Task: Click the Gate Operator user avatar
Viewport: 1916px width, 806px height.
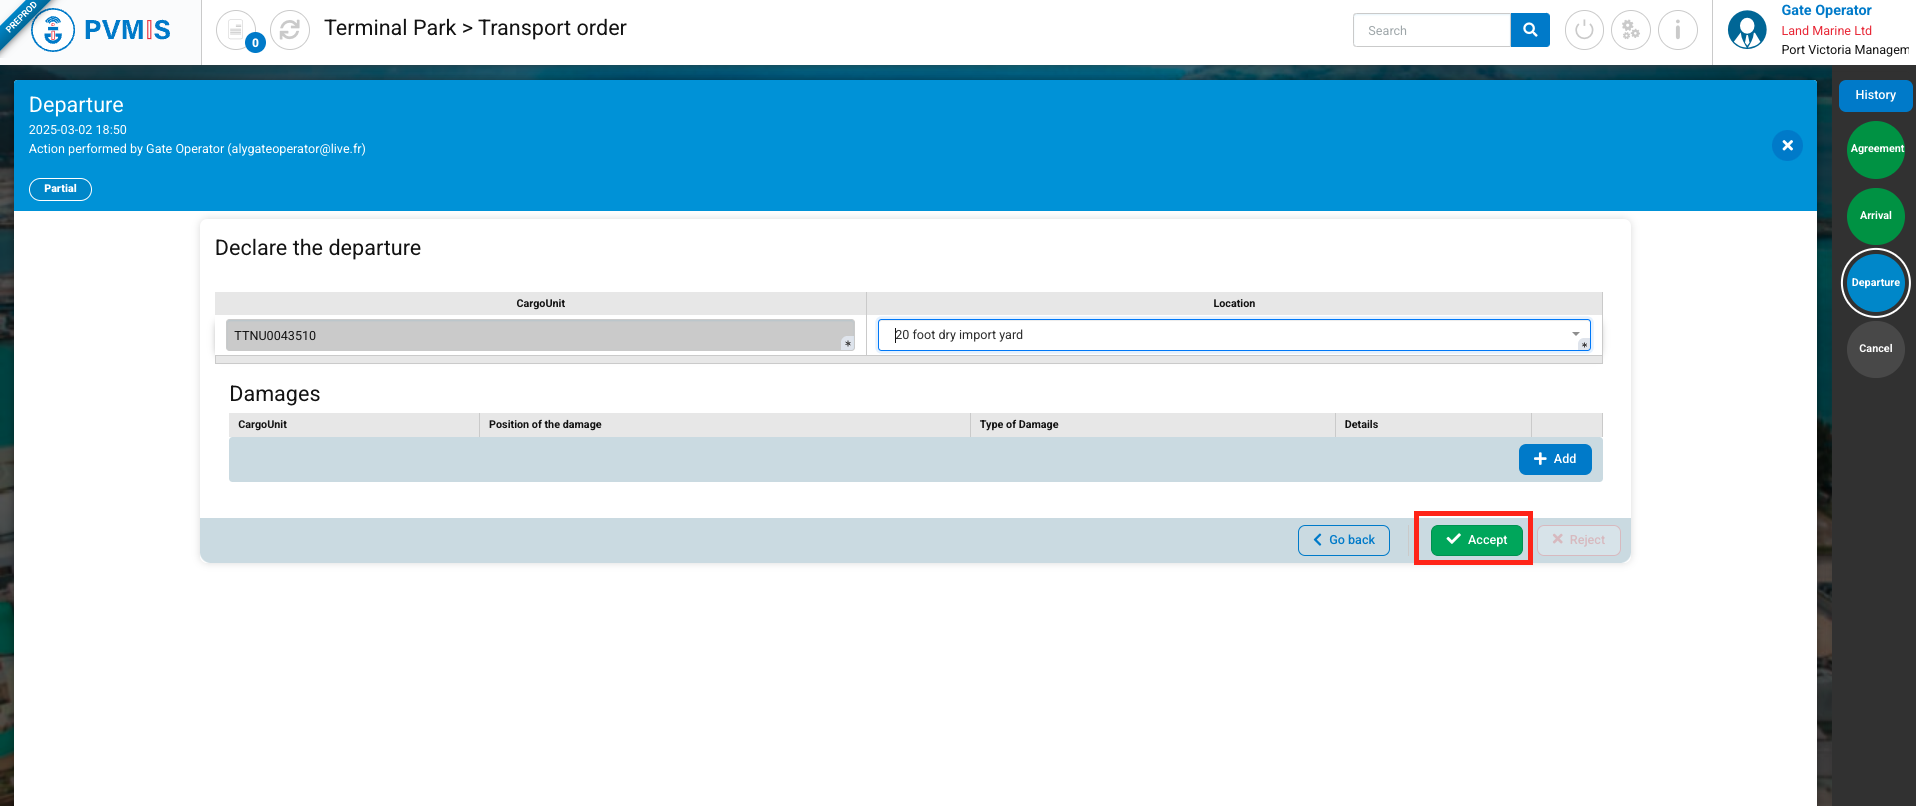Action: (x=1746, y=30)
